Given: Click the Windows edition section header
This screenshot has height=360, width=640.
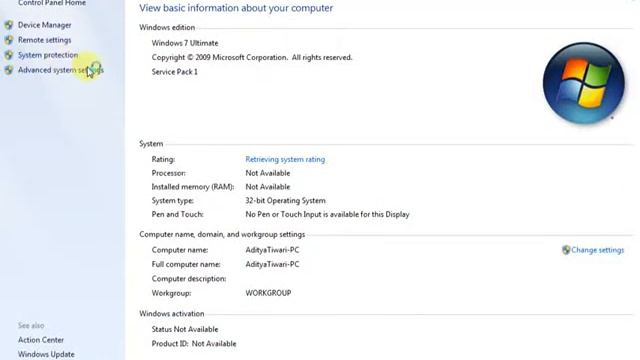Looking at the screenshot, I should point(167,27).
